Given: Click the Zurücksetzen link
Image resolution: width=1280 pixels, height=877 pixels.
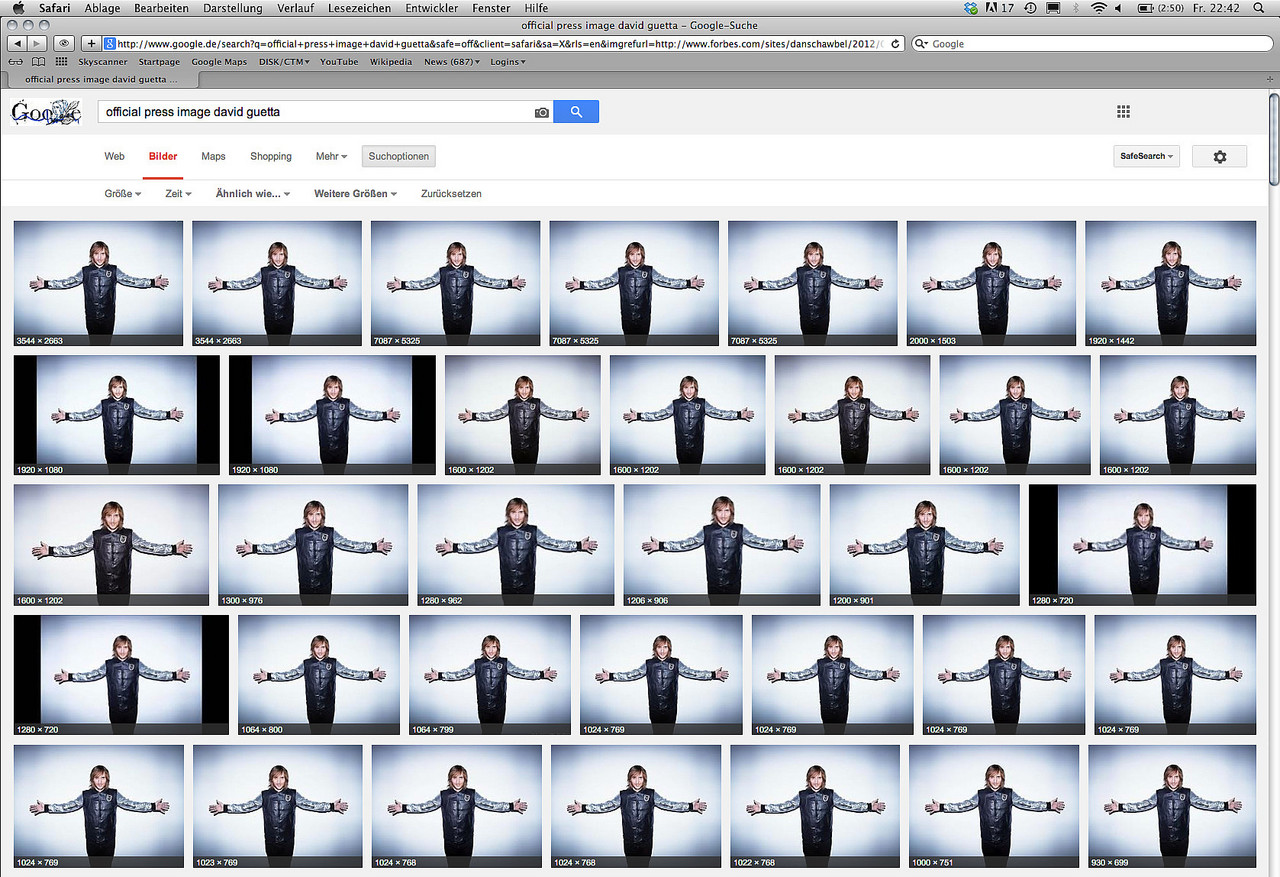Looking at the screenshot, I should pyautogui.click(x=451, y=194).
